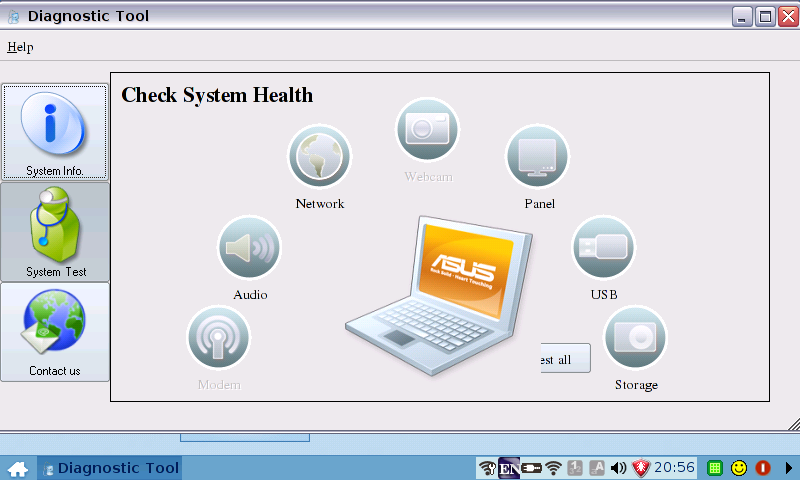Click the Modem test icon
This screenshot has width=800, height=480.
click(218, 338)
